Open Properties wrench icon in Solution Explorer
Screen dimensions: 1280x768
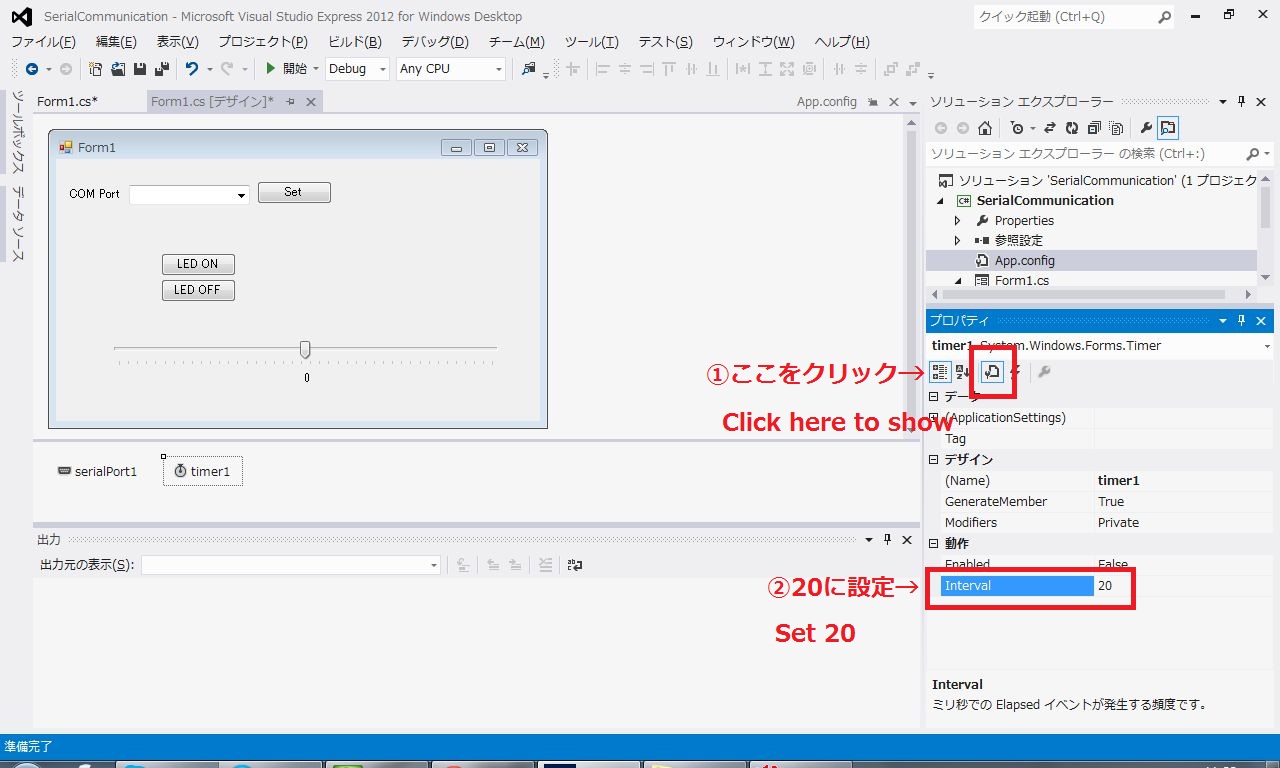tap(1146, 128)
